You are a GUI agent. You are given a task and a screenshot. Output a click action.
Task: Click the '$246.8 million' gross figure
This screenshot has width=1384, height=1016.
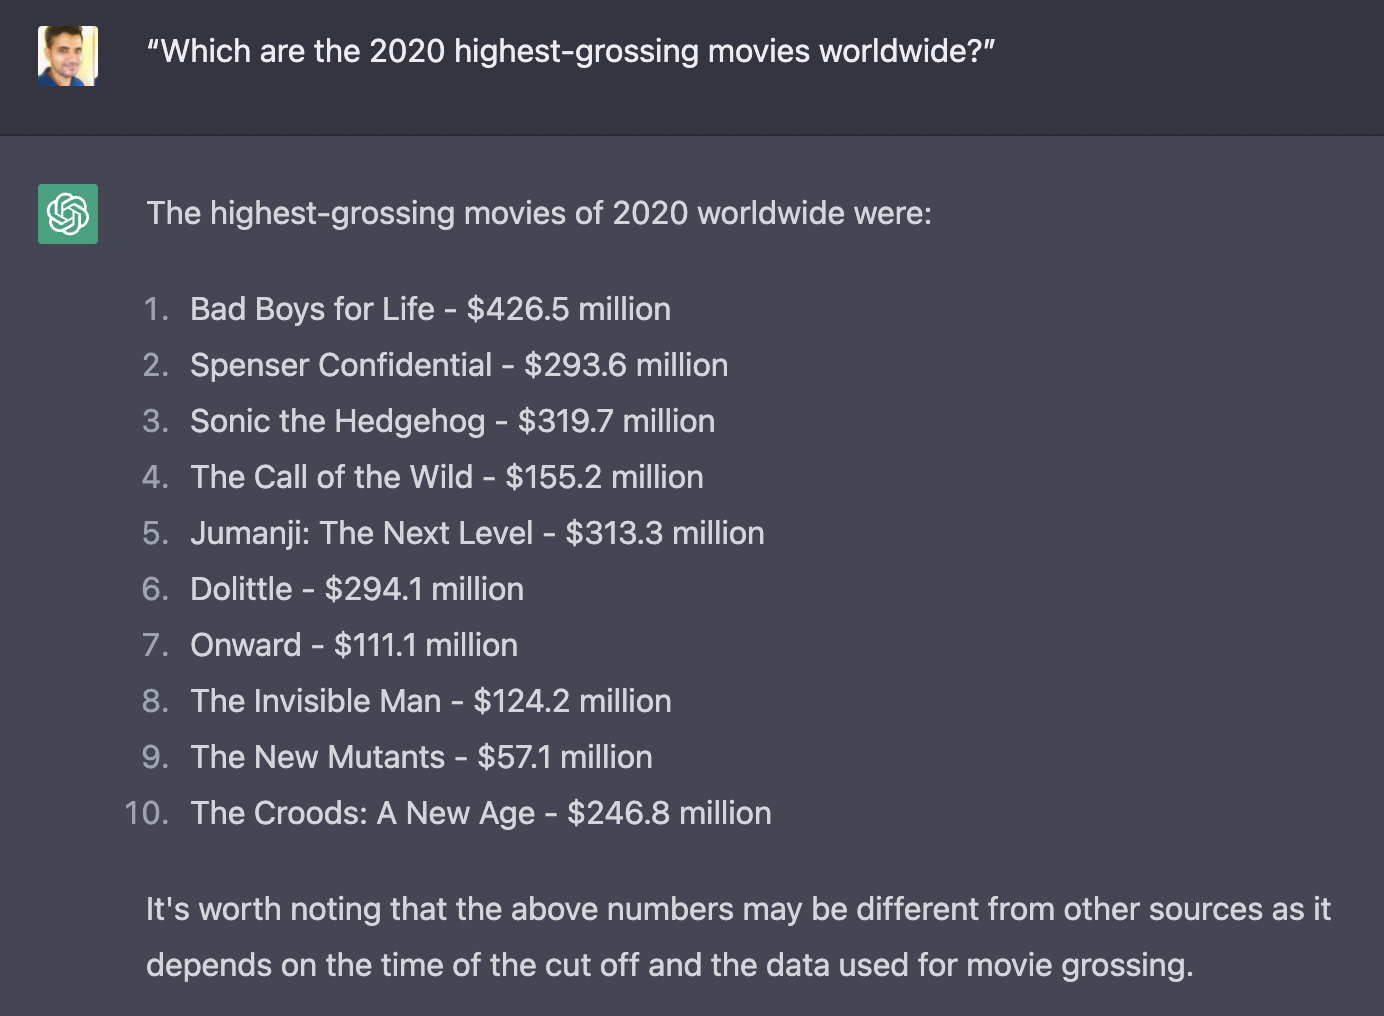tap(668, 813)
